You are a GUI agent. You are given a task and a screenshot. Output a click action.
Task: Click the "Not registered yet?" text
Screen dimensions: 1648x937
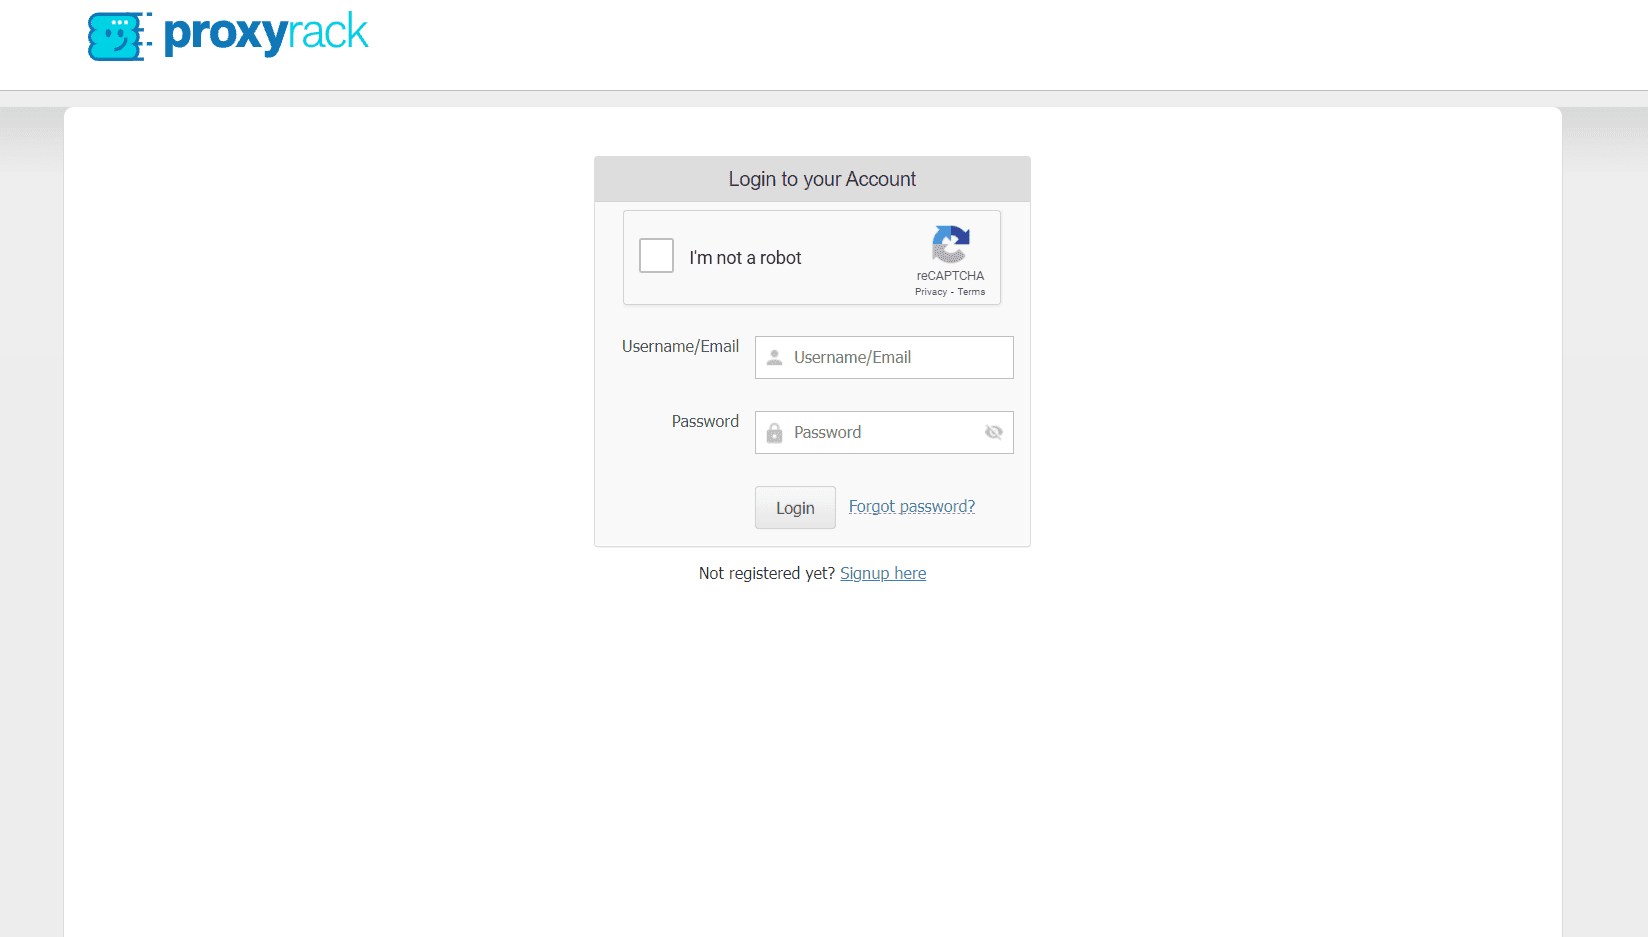[766, 573]
